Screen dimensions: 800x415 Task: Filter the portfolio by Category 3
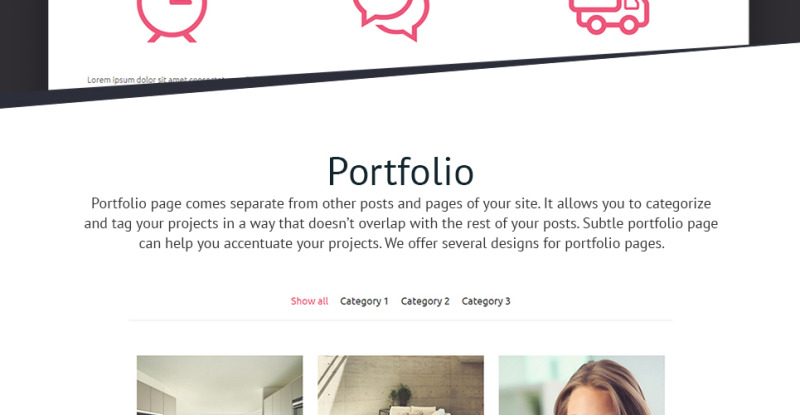point(486,301)
